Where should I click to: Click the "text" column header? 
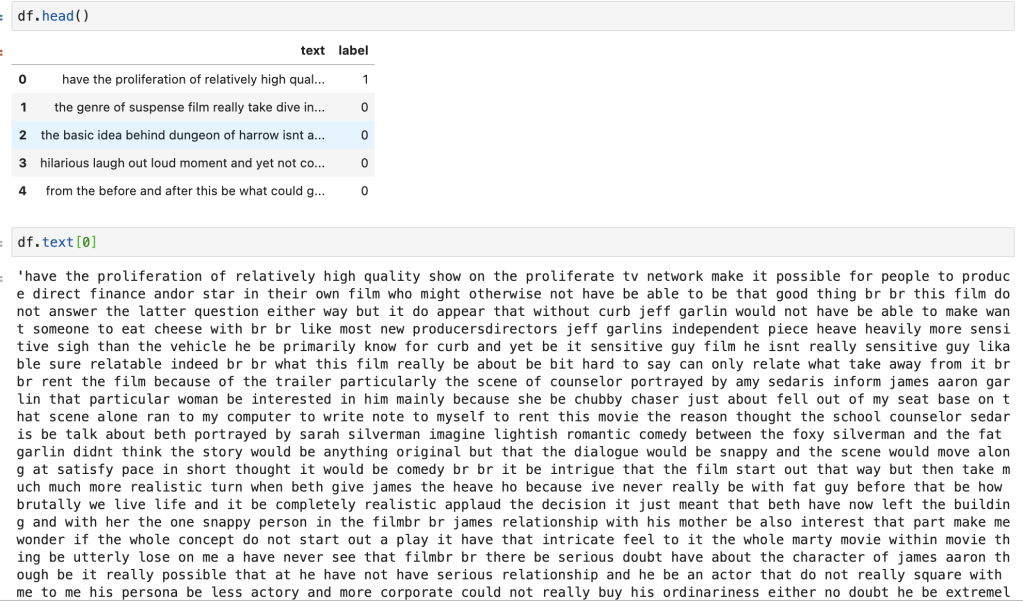click(x=312, y=50)
